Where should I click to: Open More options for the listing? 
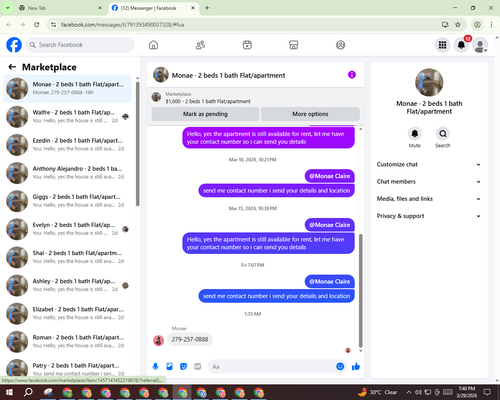coord(310,114)
